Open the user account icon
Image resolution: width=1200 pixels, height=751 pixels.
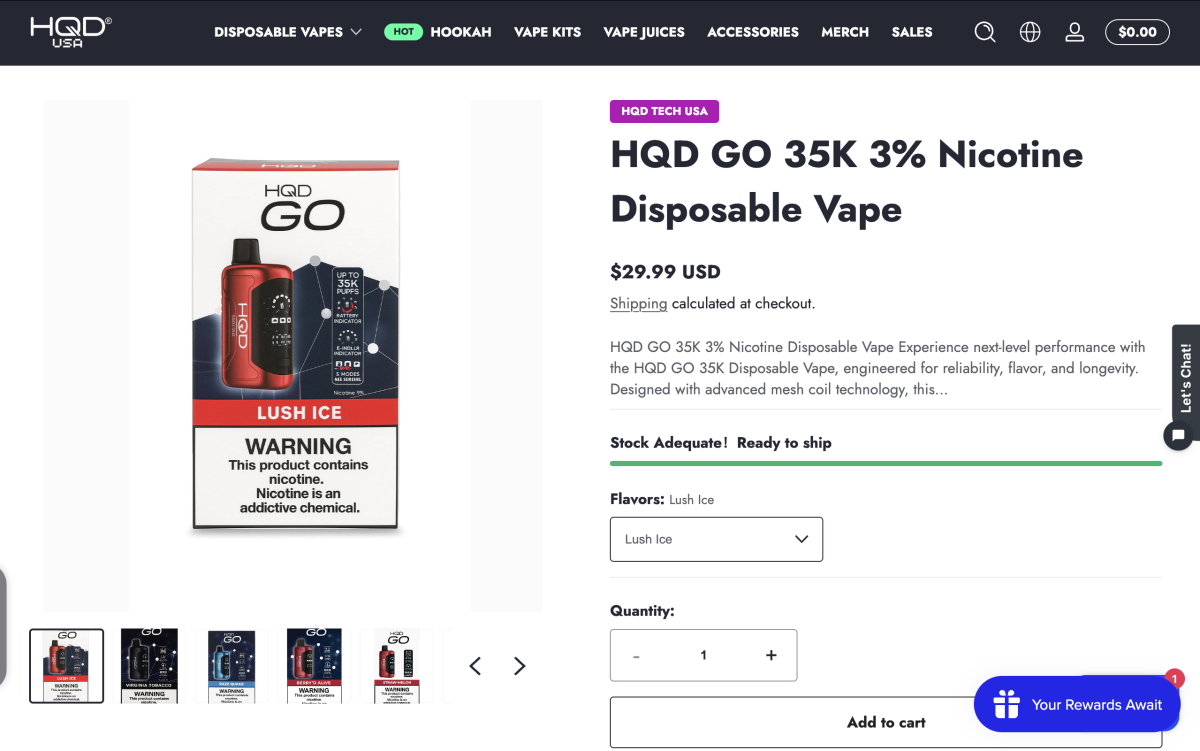coord(1075,32)
